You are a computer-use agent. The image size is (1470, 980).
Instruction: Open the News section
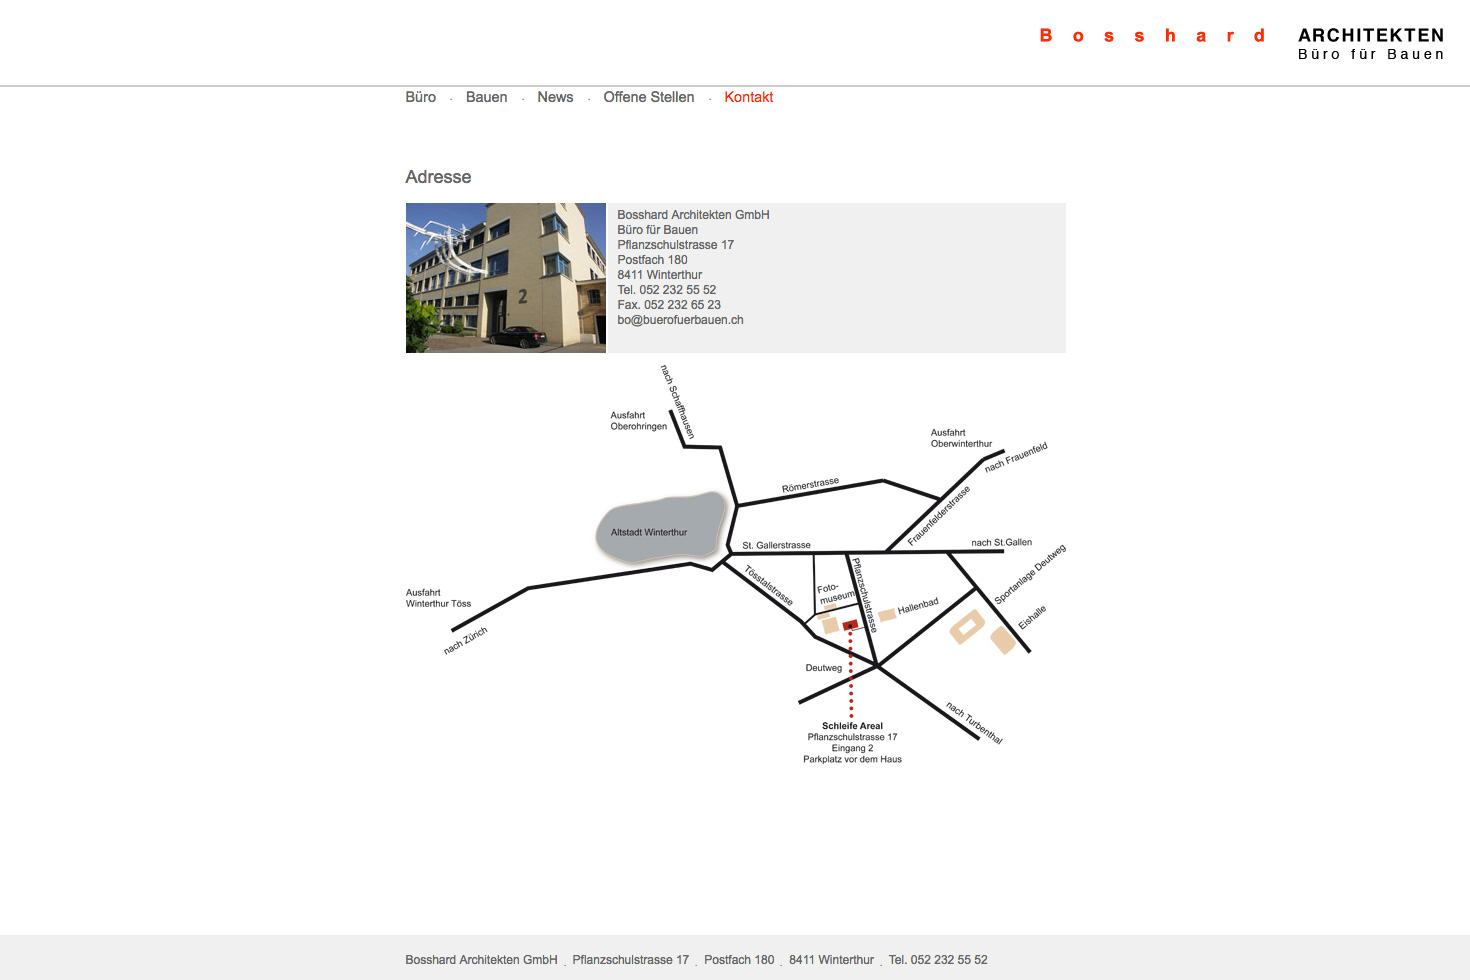(x=555, y=97)
